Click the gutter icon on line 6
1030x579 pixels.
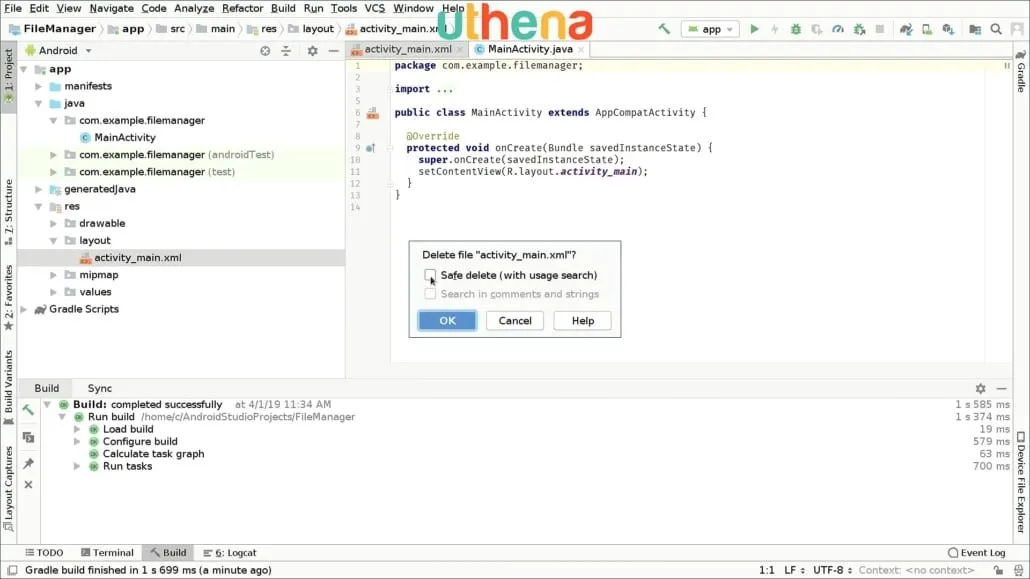tap(372, 113)
